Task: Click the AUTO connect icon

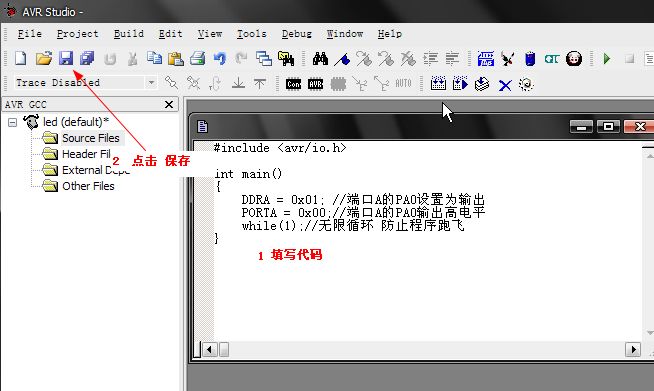Action: point(403,84)
